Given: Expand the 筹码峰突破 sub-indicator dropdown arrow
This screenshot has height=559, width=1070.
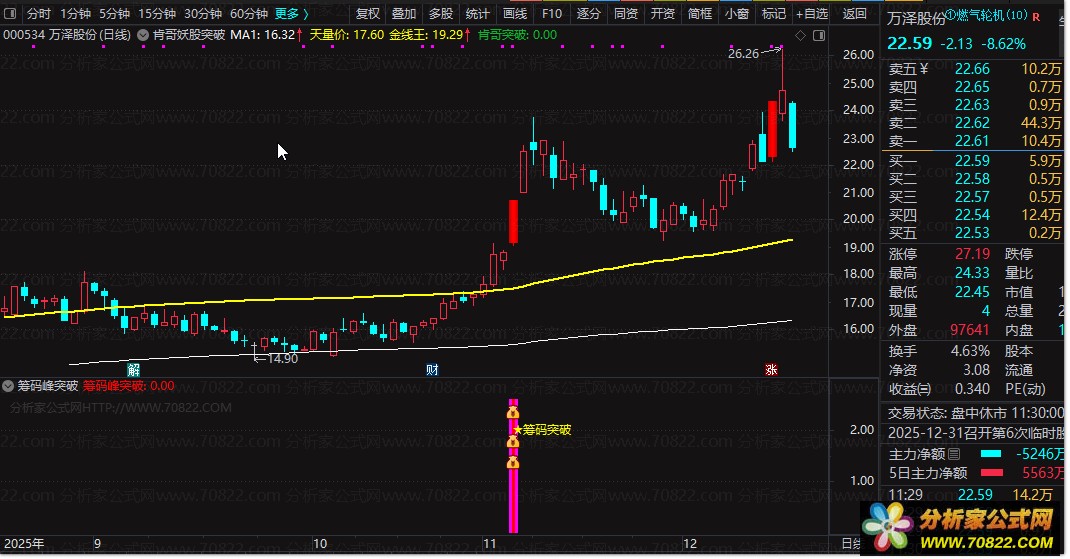Looking at the screenshot, I should [x=8, y=386].
